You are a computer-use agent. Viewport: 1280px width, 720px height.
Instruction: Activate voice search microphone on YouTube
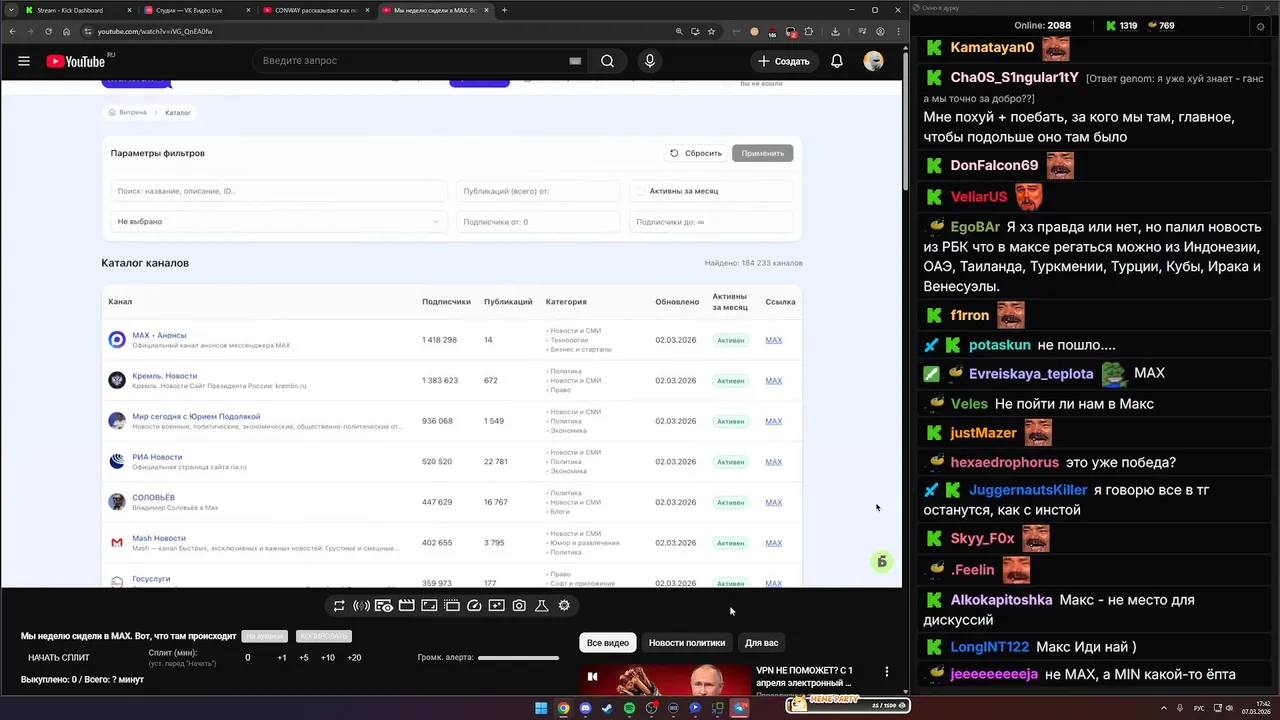pyautogui.click(x=650, y=61)
